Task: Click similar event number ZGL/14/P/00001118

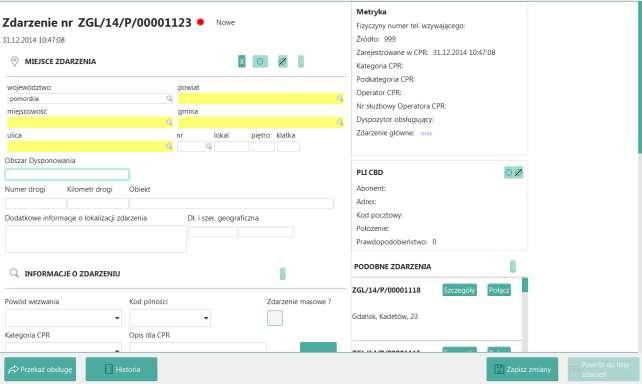Action: click(386, 290)
